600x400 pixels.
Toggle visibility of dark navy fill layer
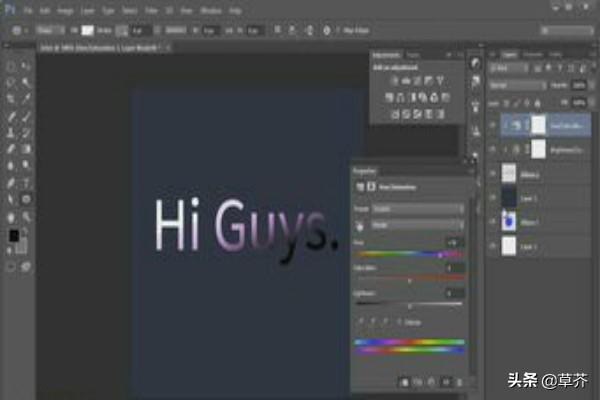[x=493, y=198]
